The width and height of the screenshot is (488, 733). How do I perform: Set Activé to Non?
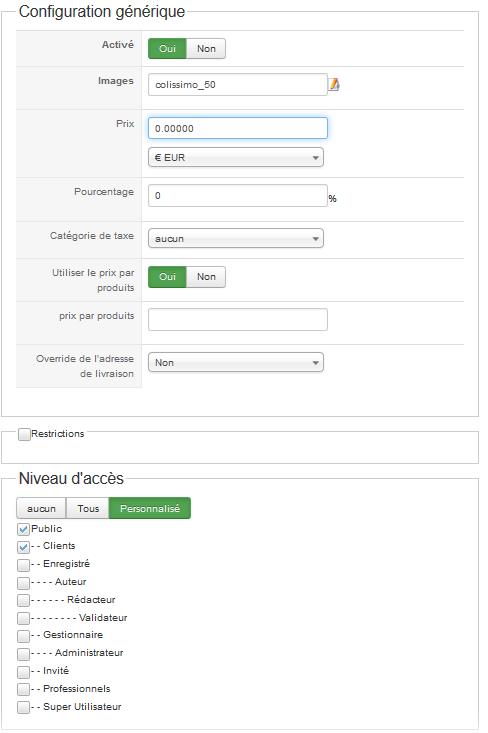(x=206, y=49)
